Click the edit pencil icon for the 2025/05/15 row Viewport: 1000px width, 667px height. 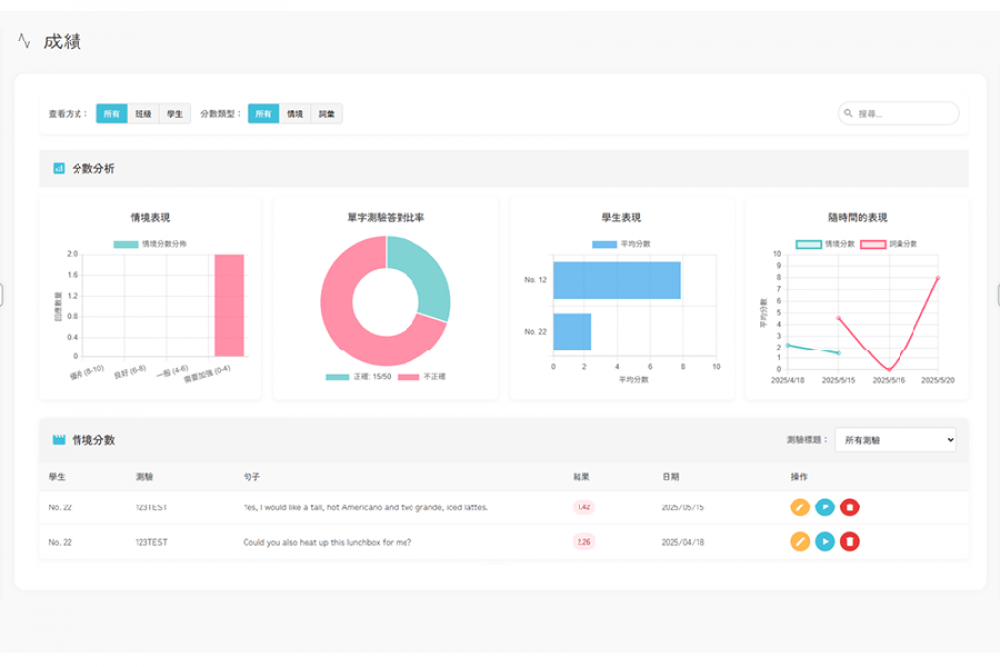800,507
